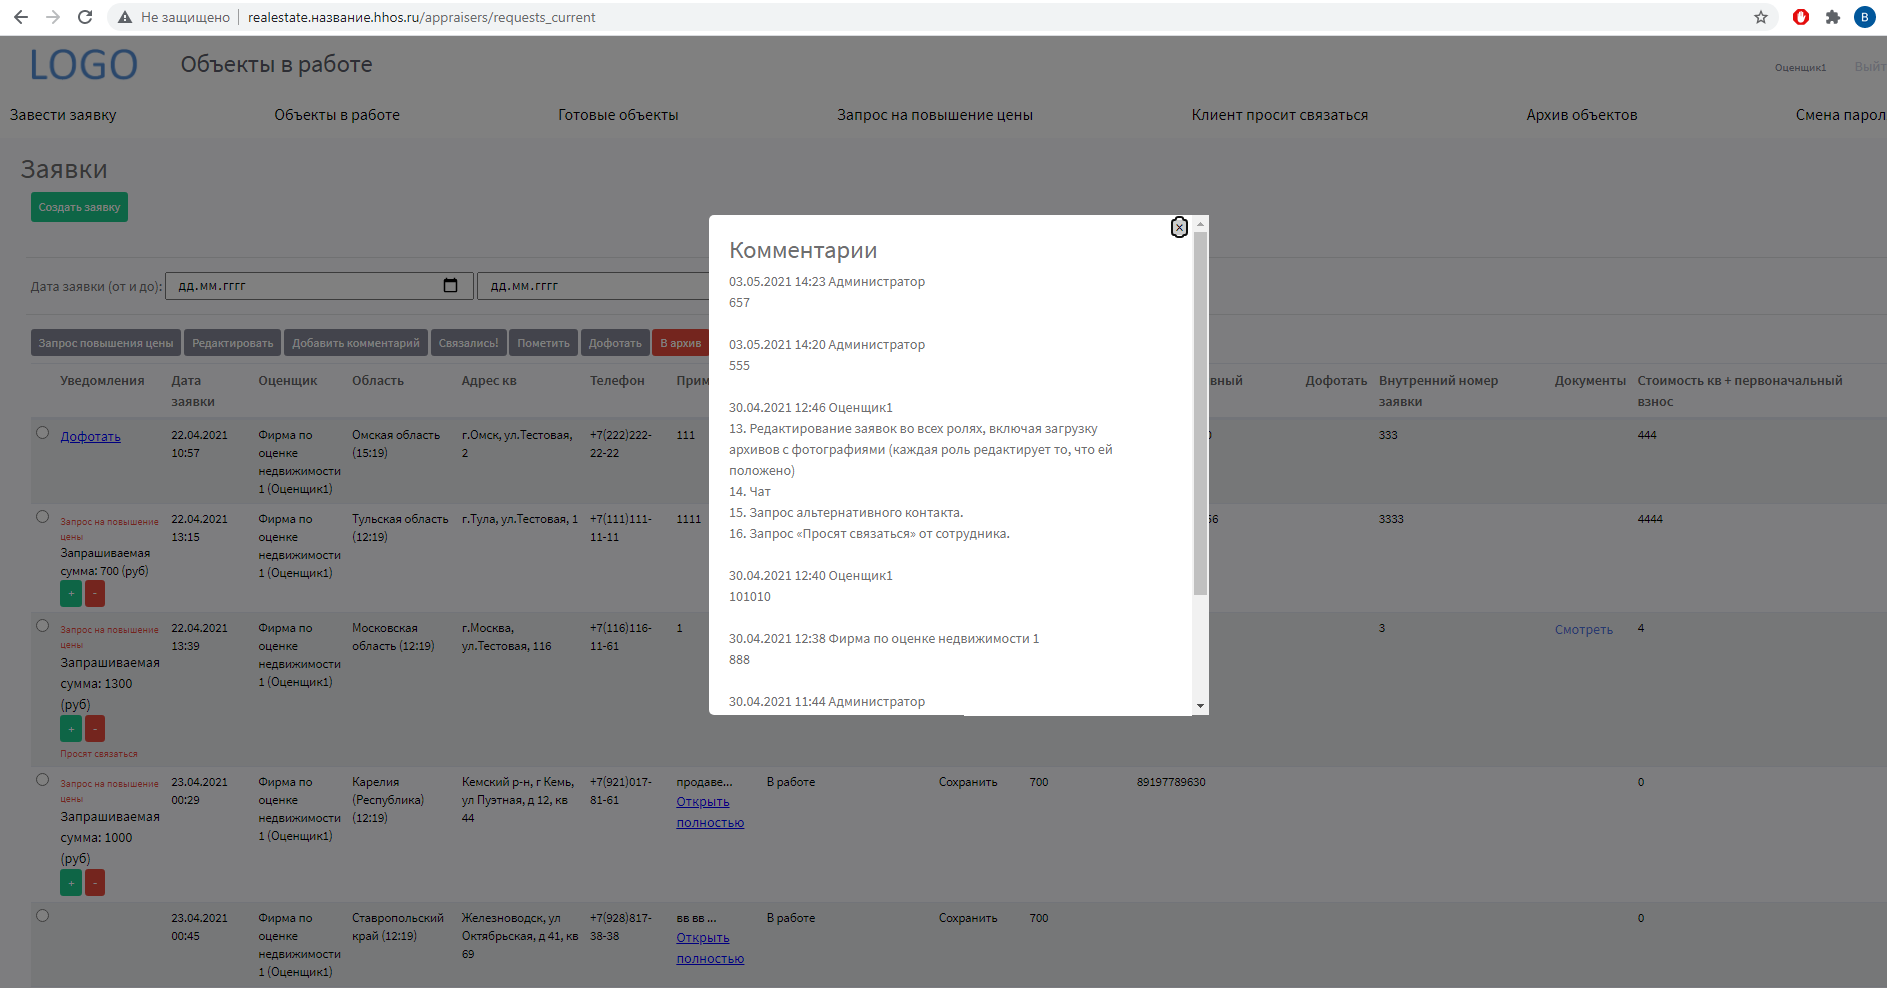Open the browser extensions puzzle icon
Image resolution: width=1887 pixels, height=988 pixels.
point(1833,17)
